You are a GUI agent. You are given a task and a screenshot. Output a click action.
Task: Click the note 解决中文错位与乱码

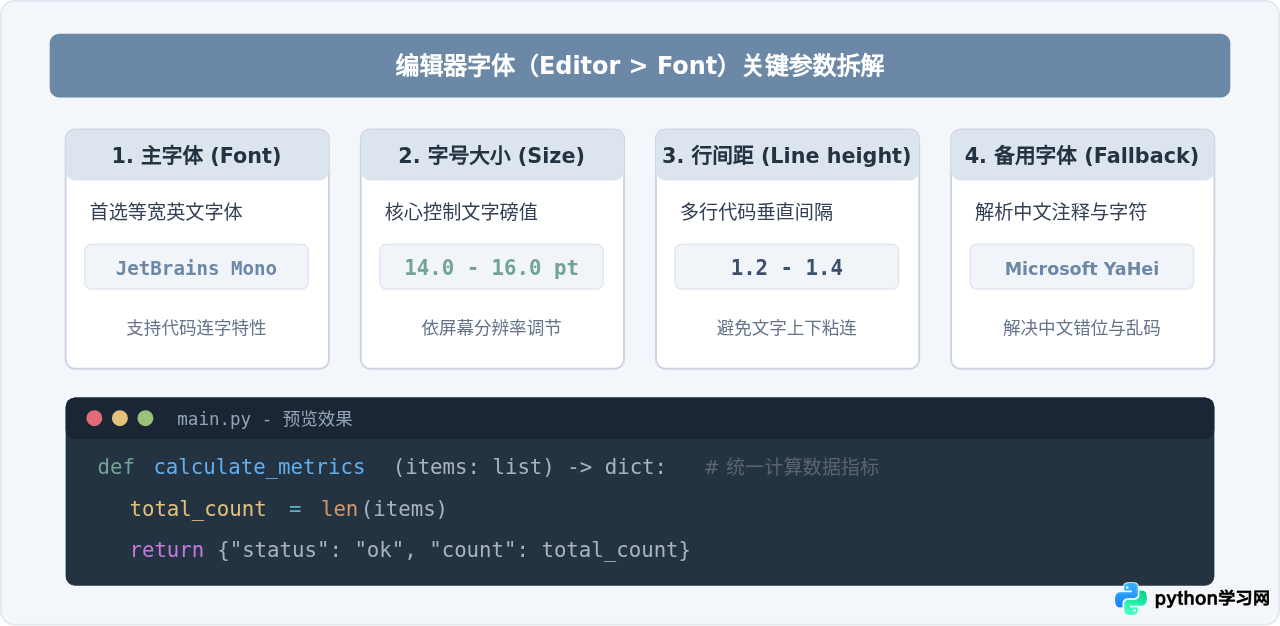[1082, 328]
